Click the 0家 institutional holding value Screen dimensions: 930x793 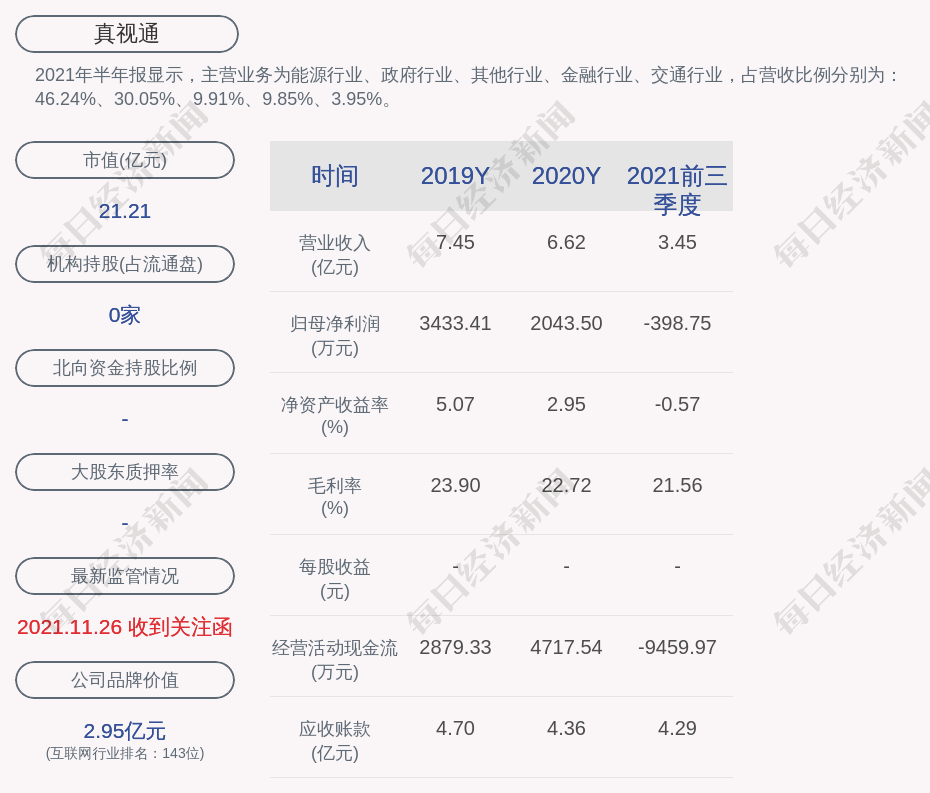point(125,315)
